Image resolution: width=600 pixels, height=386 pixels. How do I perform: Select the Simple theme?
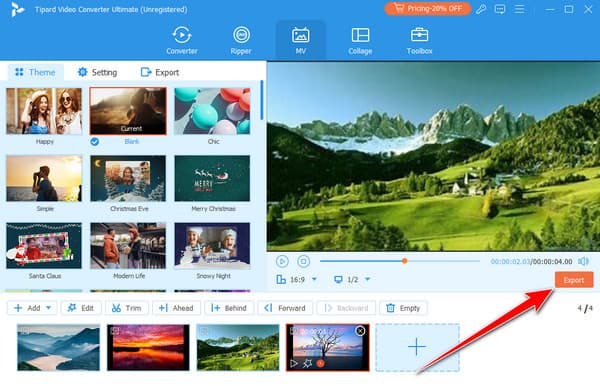(x=44, y=178)
